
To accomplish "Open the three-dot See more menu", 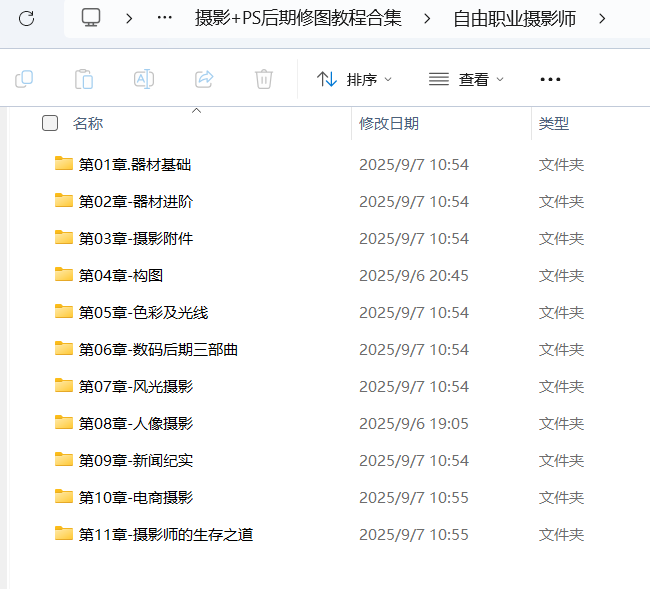I will pos(550,79).
